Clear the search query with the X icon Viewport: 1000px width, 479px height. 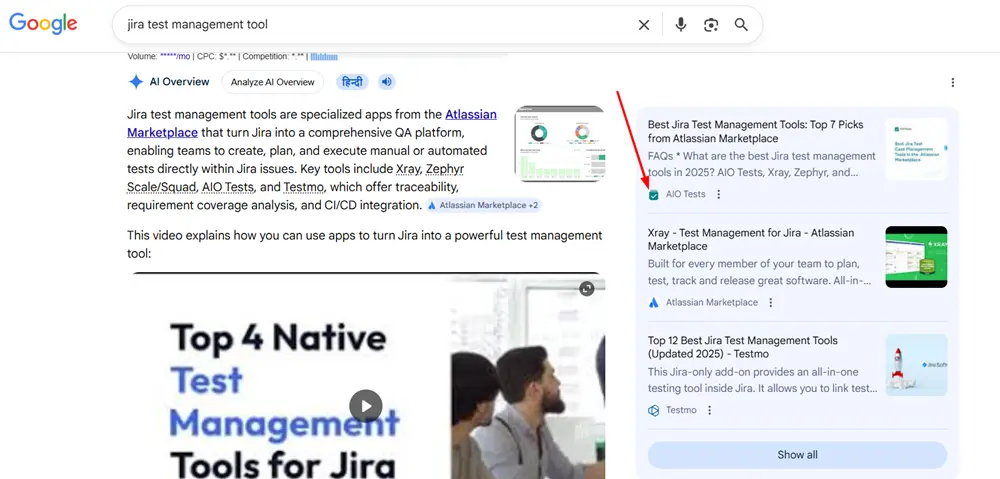coord(644,25)
